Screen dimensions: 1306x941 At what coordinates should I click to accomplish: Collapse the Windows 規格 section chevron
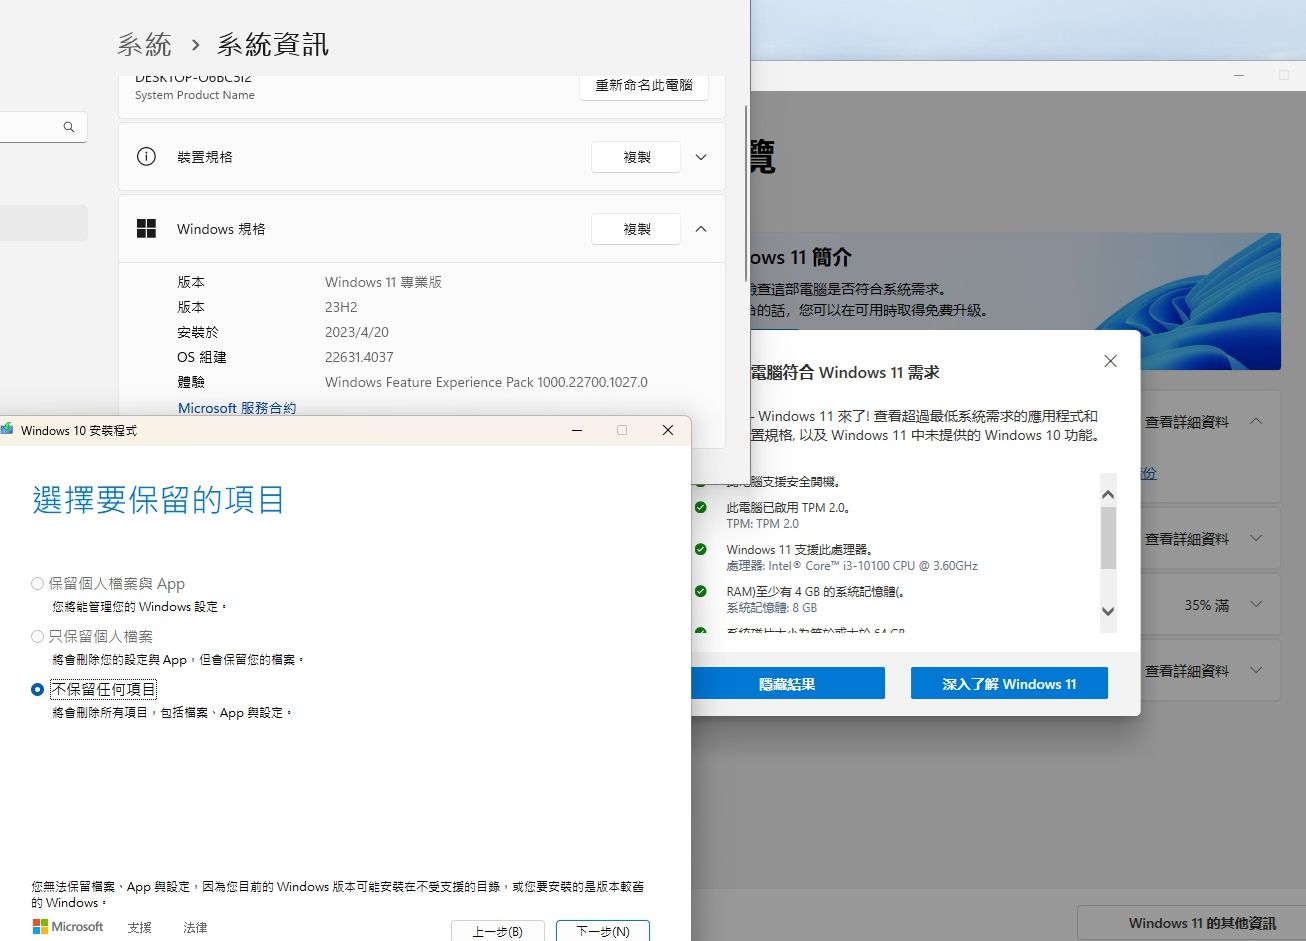(701, 229)
